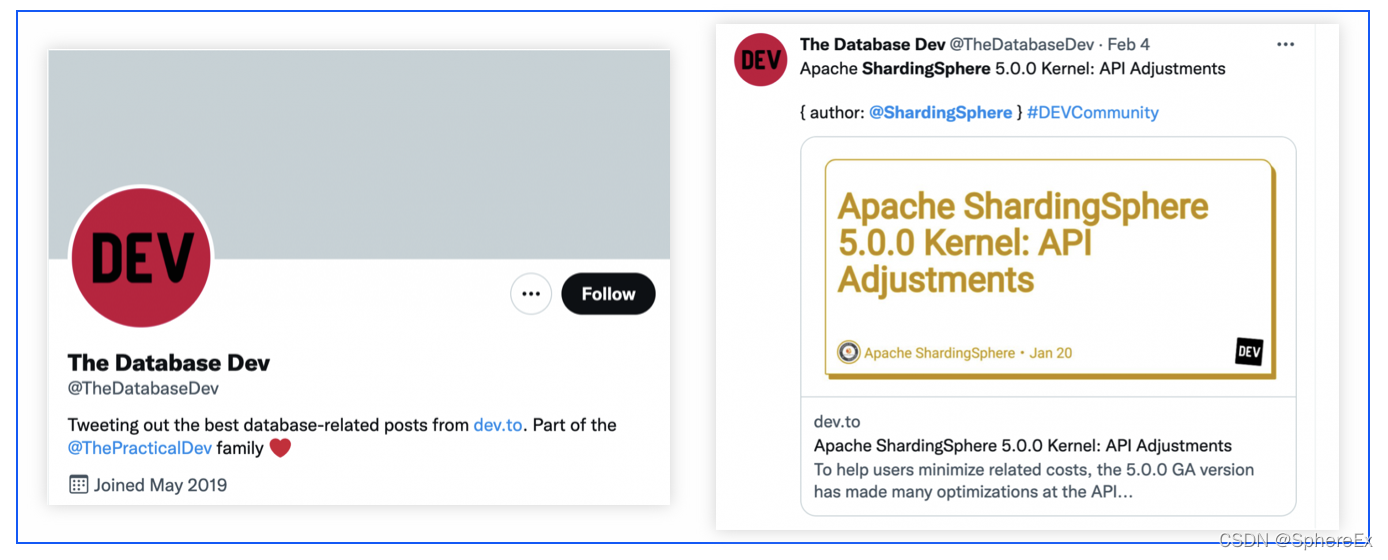Open the dev.to link in the bio
1388x560 pixels.
pos(498,425)
